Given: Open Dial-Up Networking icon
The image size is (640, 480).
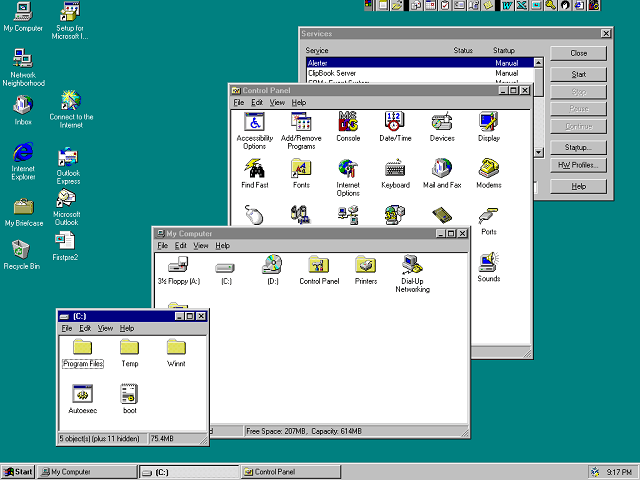Looking at the screenshot, I should tap(412, 274).
